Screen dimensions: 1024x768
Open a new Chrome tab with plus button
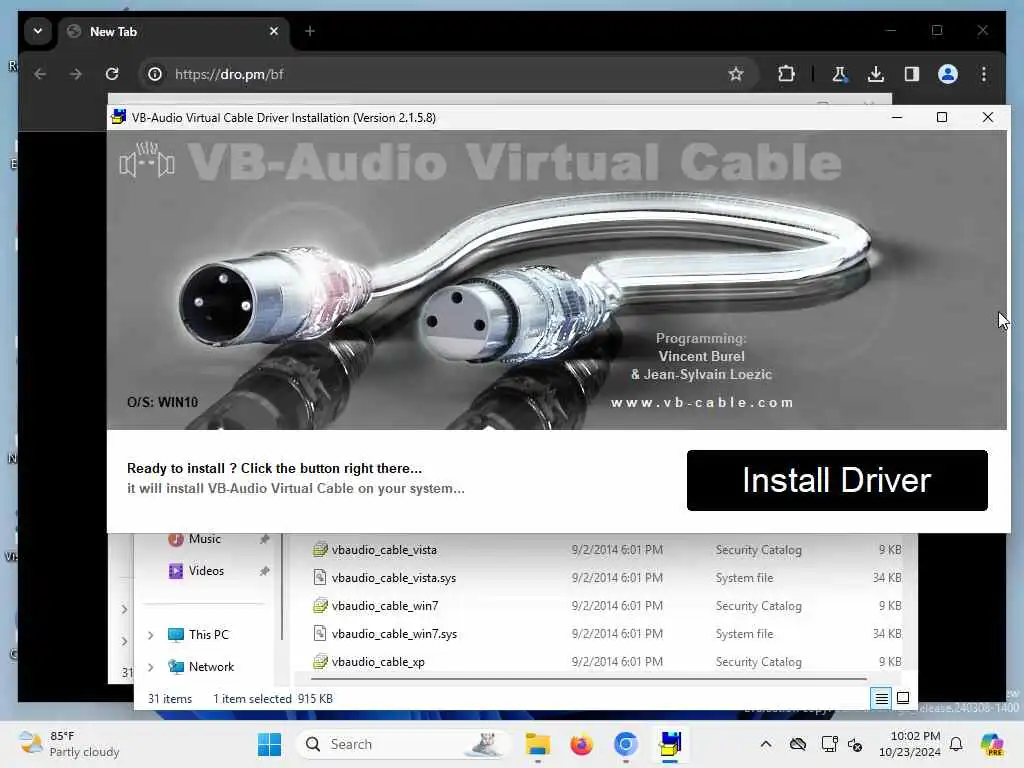(x=310, y=31)
